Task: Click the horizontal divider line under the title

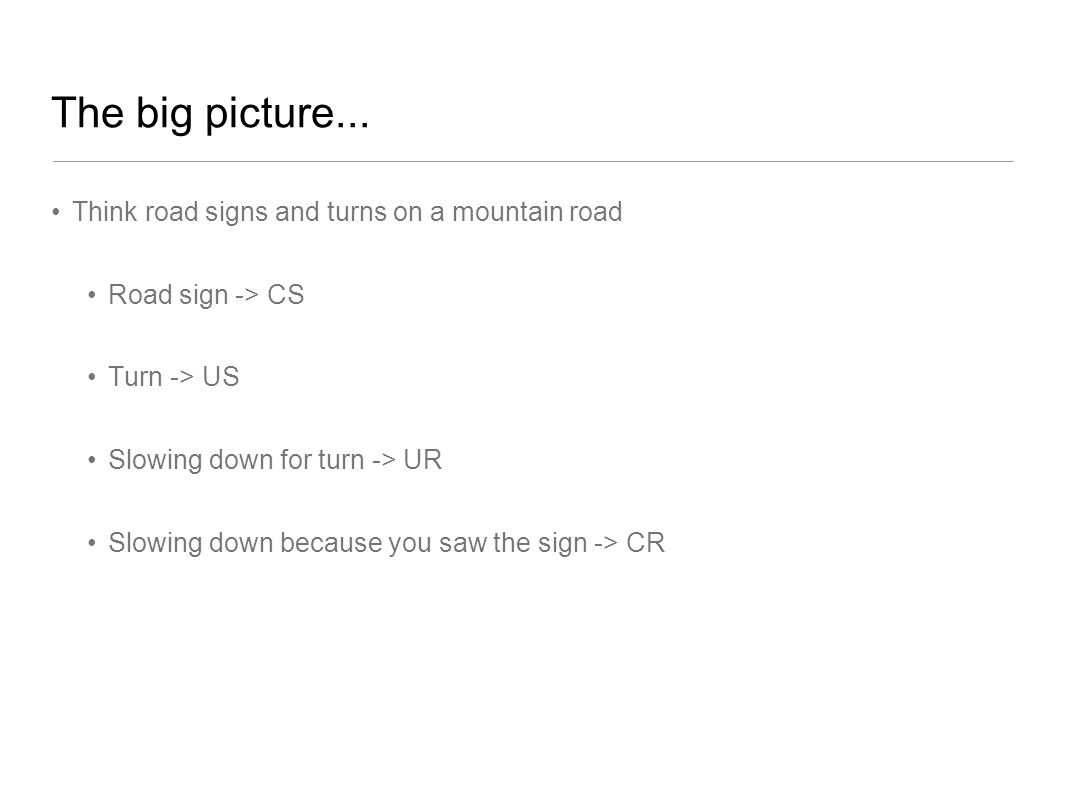Action: tap(533, 162)
